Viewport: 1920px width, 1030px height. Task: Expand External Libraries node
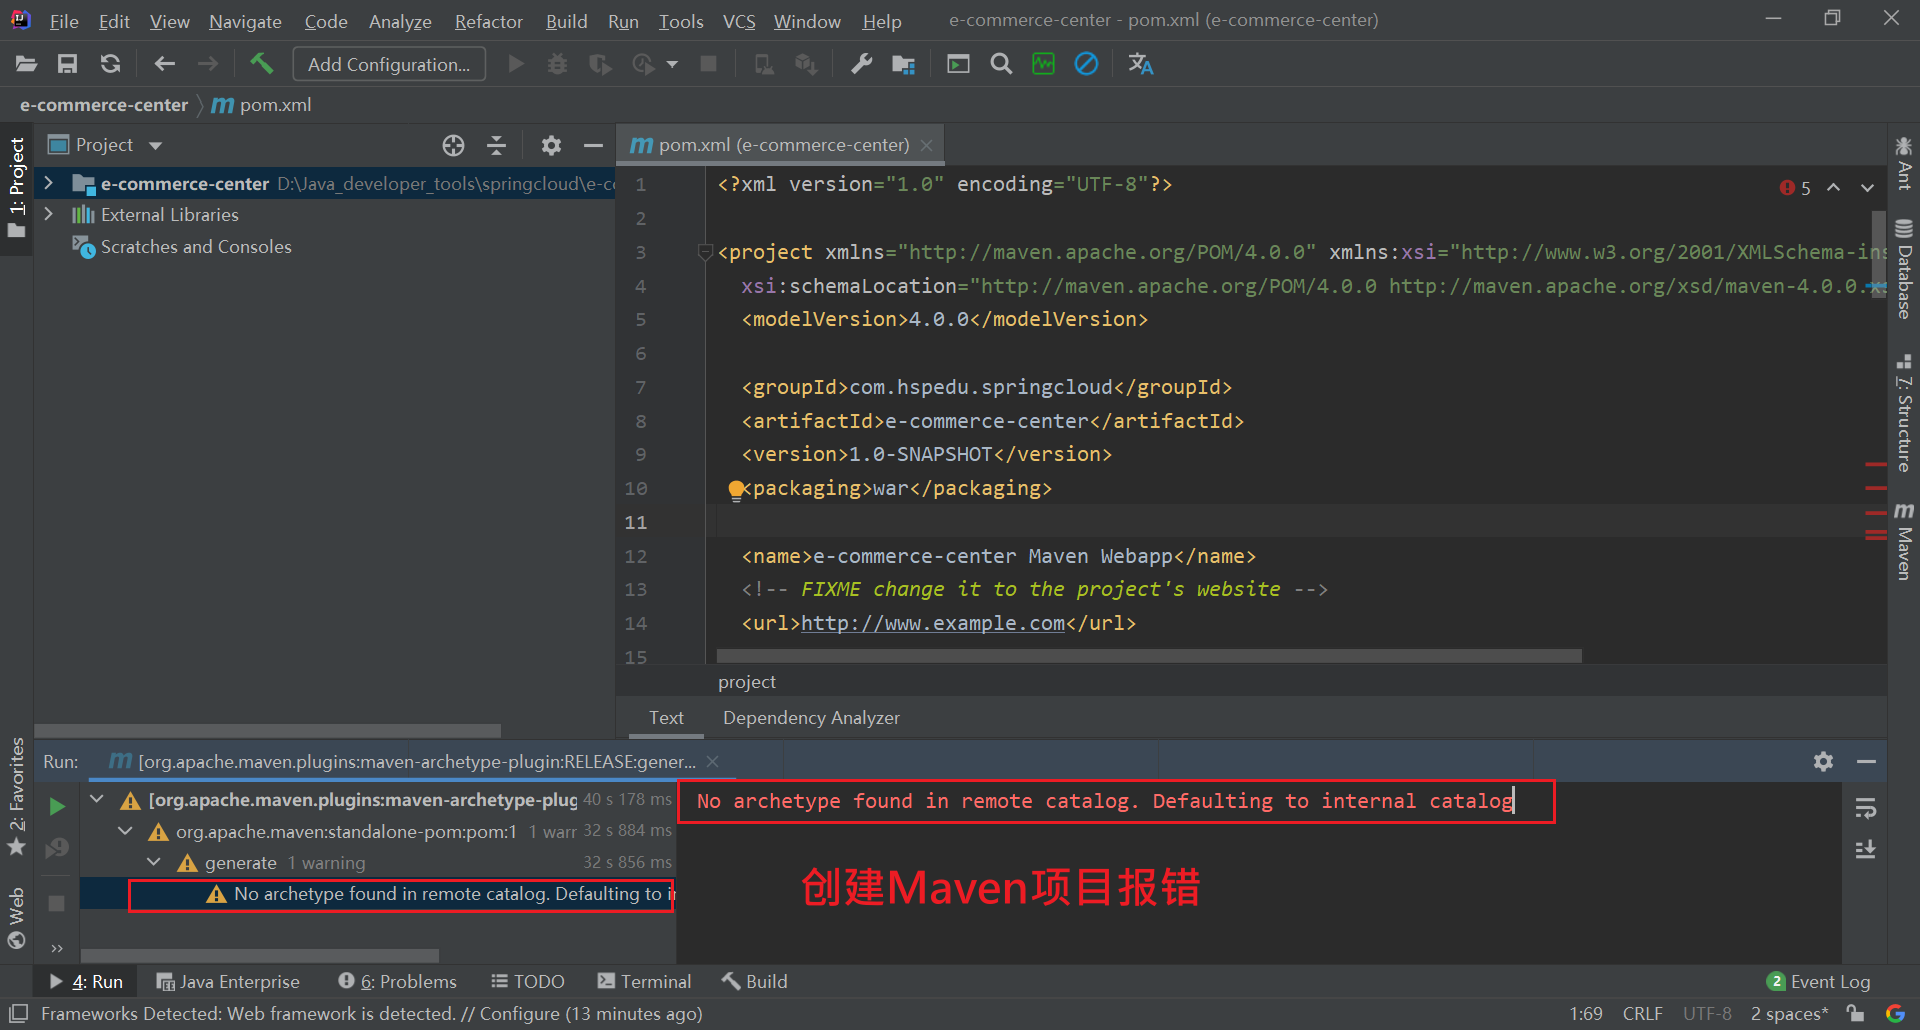point(48,214)
